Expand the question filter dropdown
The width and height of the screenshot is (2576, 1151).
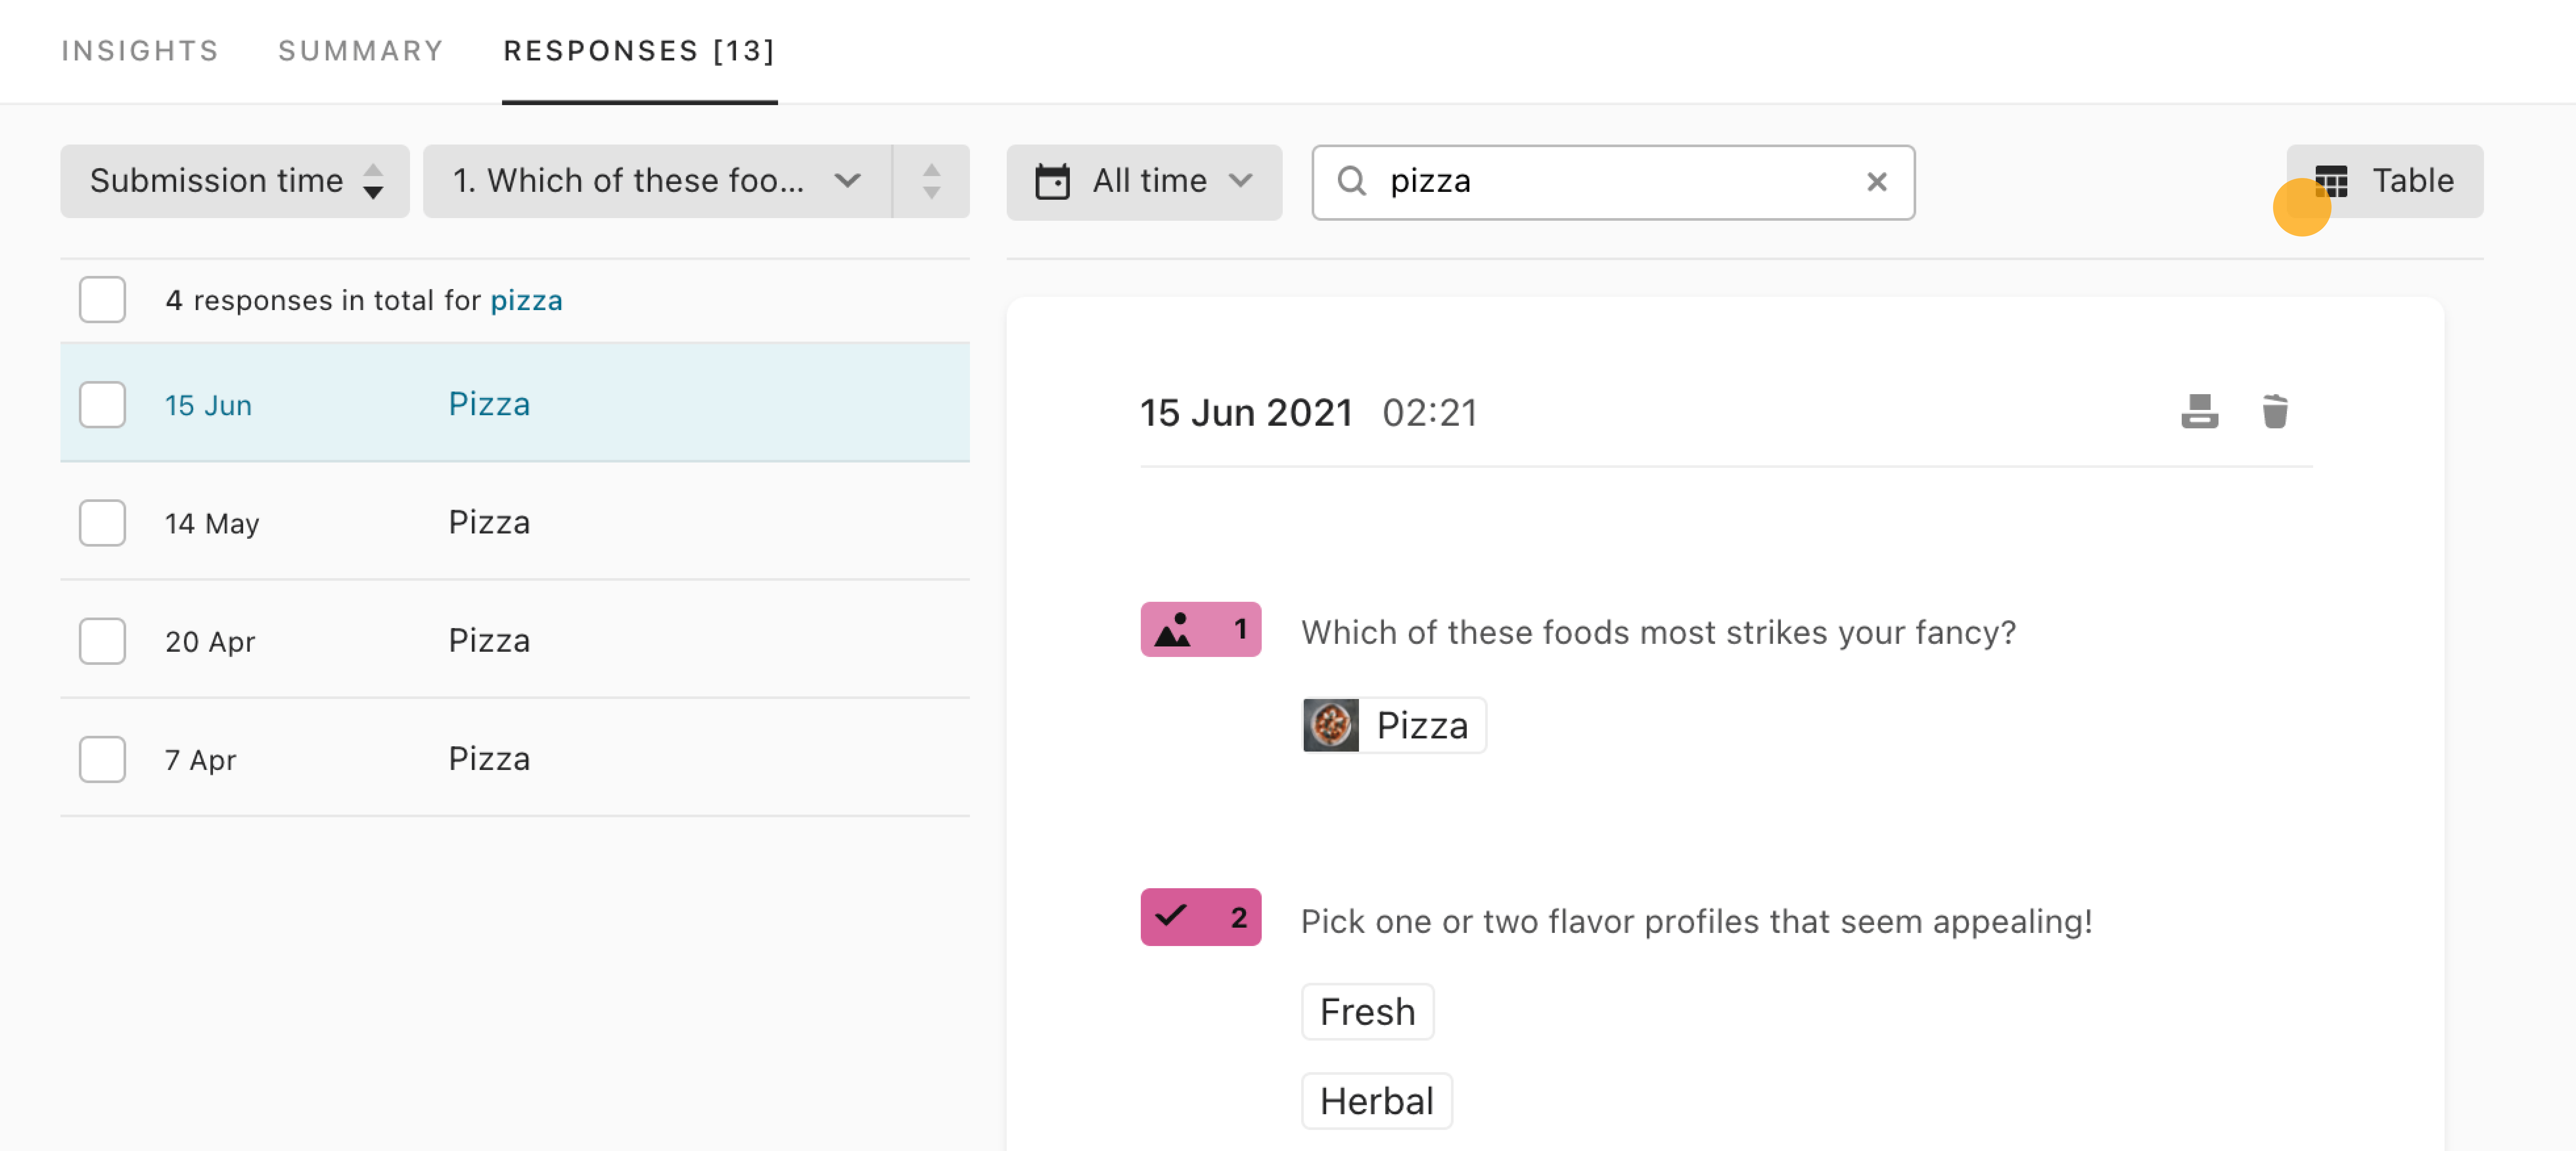pyautogui.click(x=660, y=181)
